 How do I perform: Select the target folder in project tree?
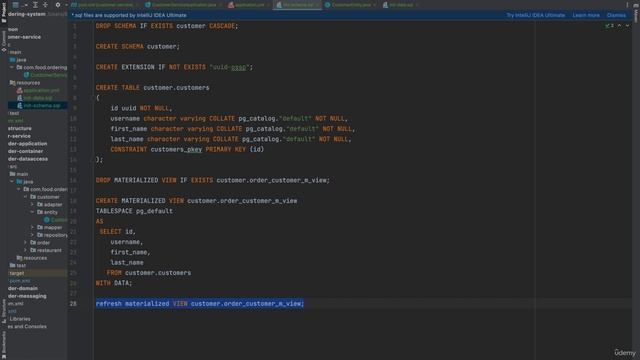point(17,273)
